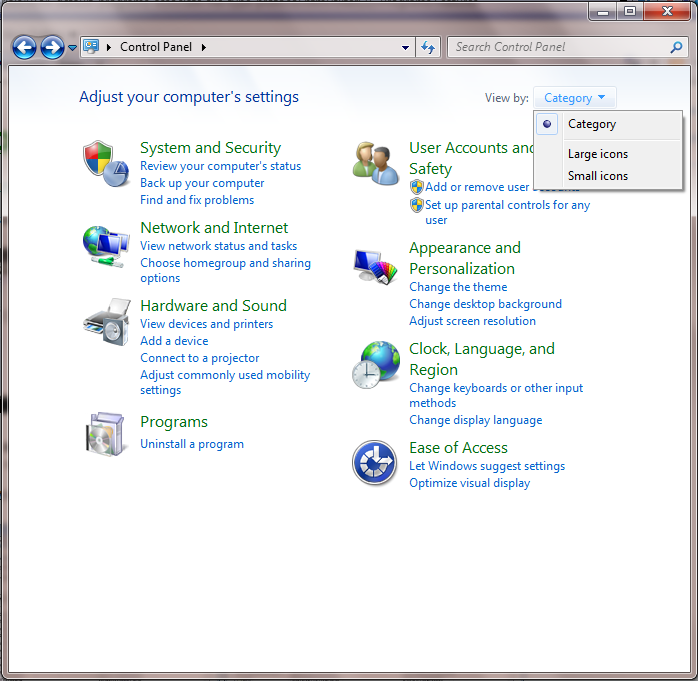Expand the address bar history dropdown
This screenshot has height=681, width=698.
[405, 47]
